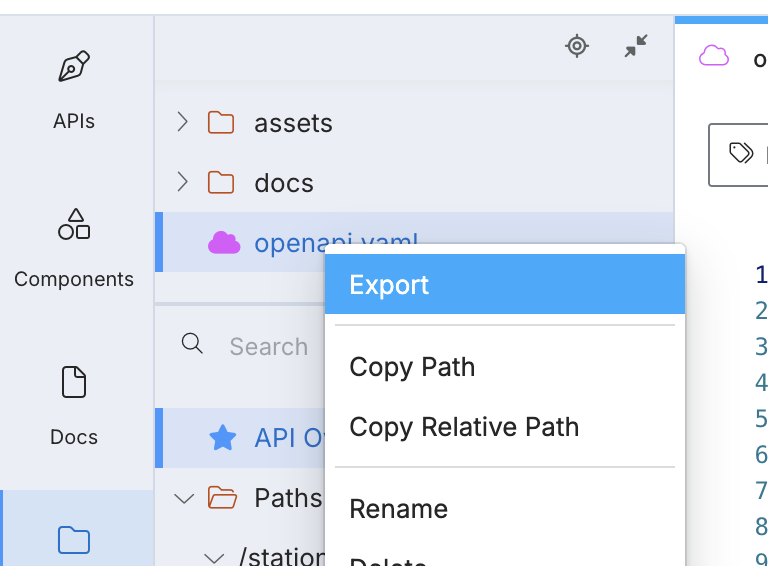Open the Docs sidebar section

click(74, 383)
